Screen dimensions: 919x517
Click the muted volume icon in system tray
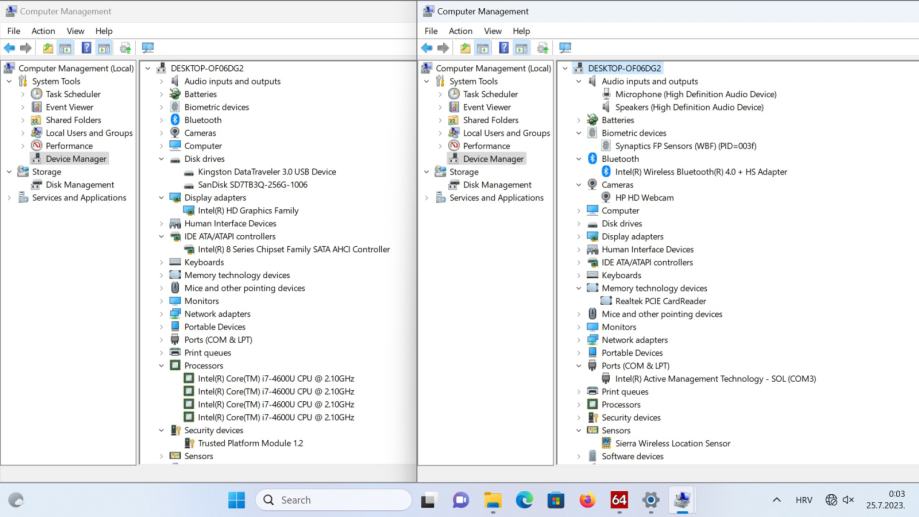pos(848,500)
